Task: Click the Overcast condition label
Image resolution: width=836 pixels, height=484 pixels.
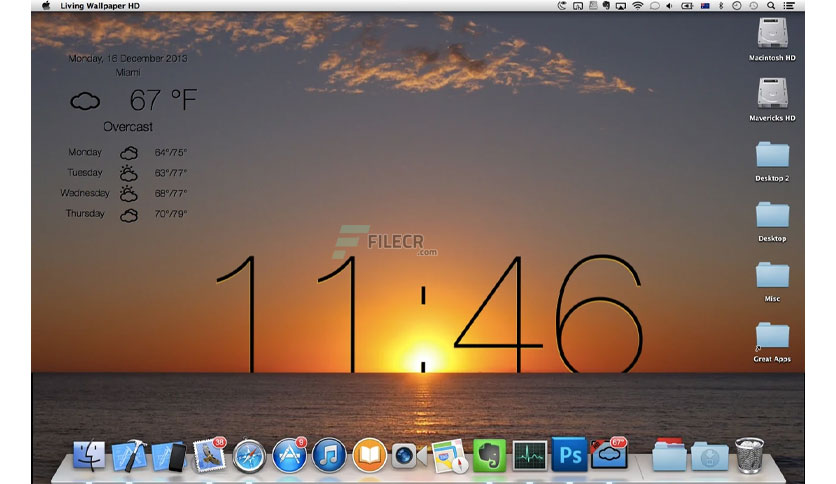Action: click(x=128, y=127)
